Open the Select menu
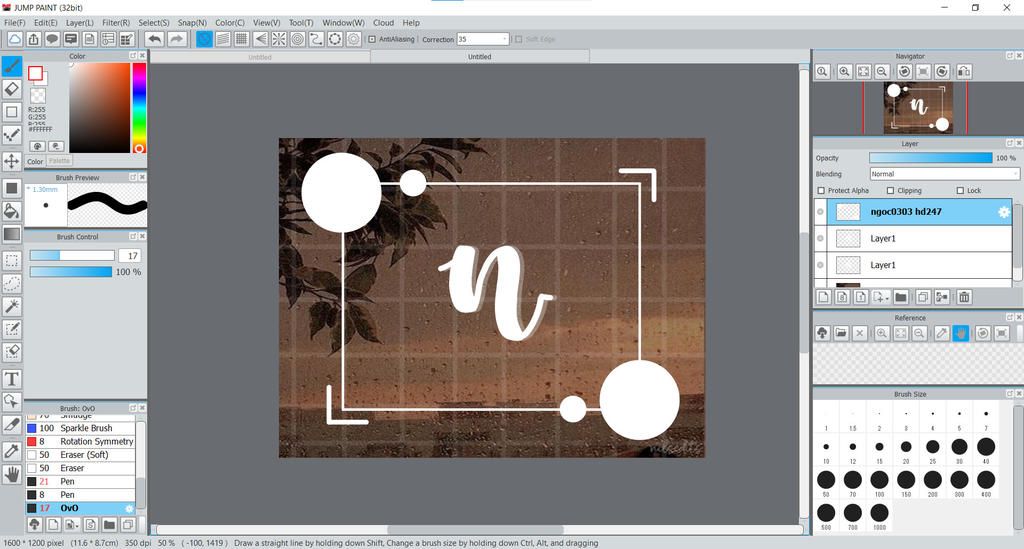Image resolution: width=1024 pixels, height=549 pixels. click(153, 23)
